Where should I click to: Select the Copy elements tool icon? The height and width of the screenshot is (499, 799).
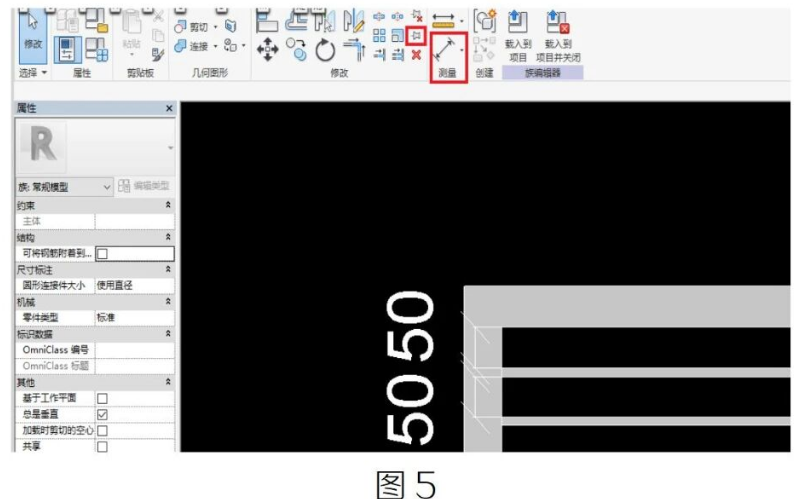pyautogui.click(x=296, y=50)
